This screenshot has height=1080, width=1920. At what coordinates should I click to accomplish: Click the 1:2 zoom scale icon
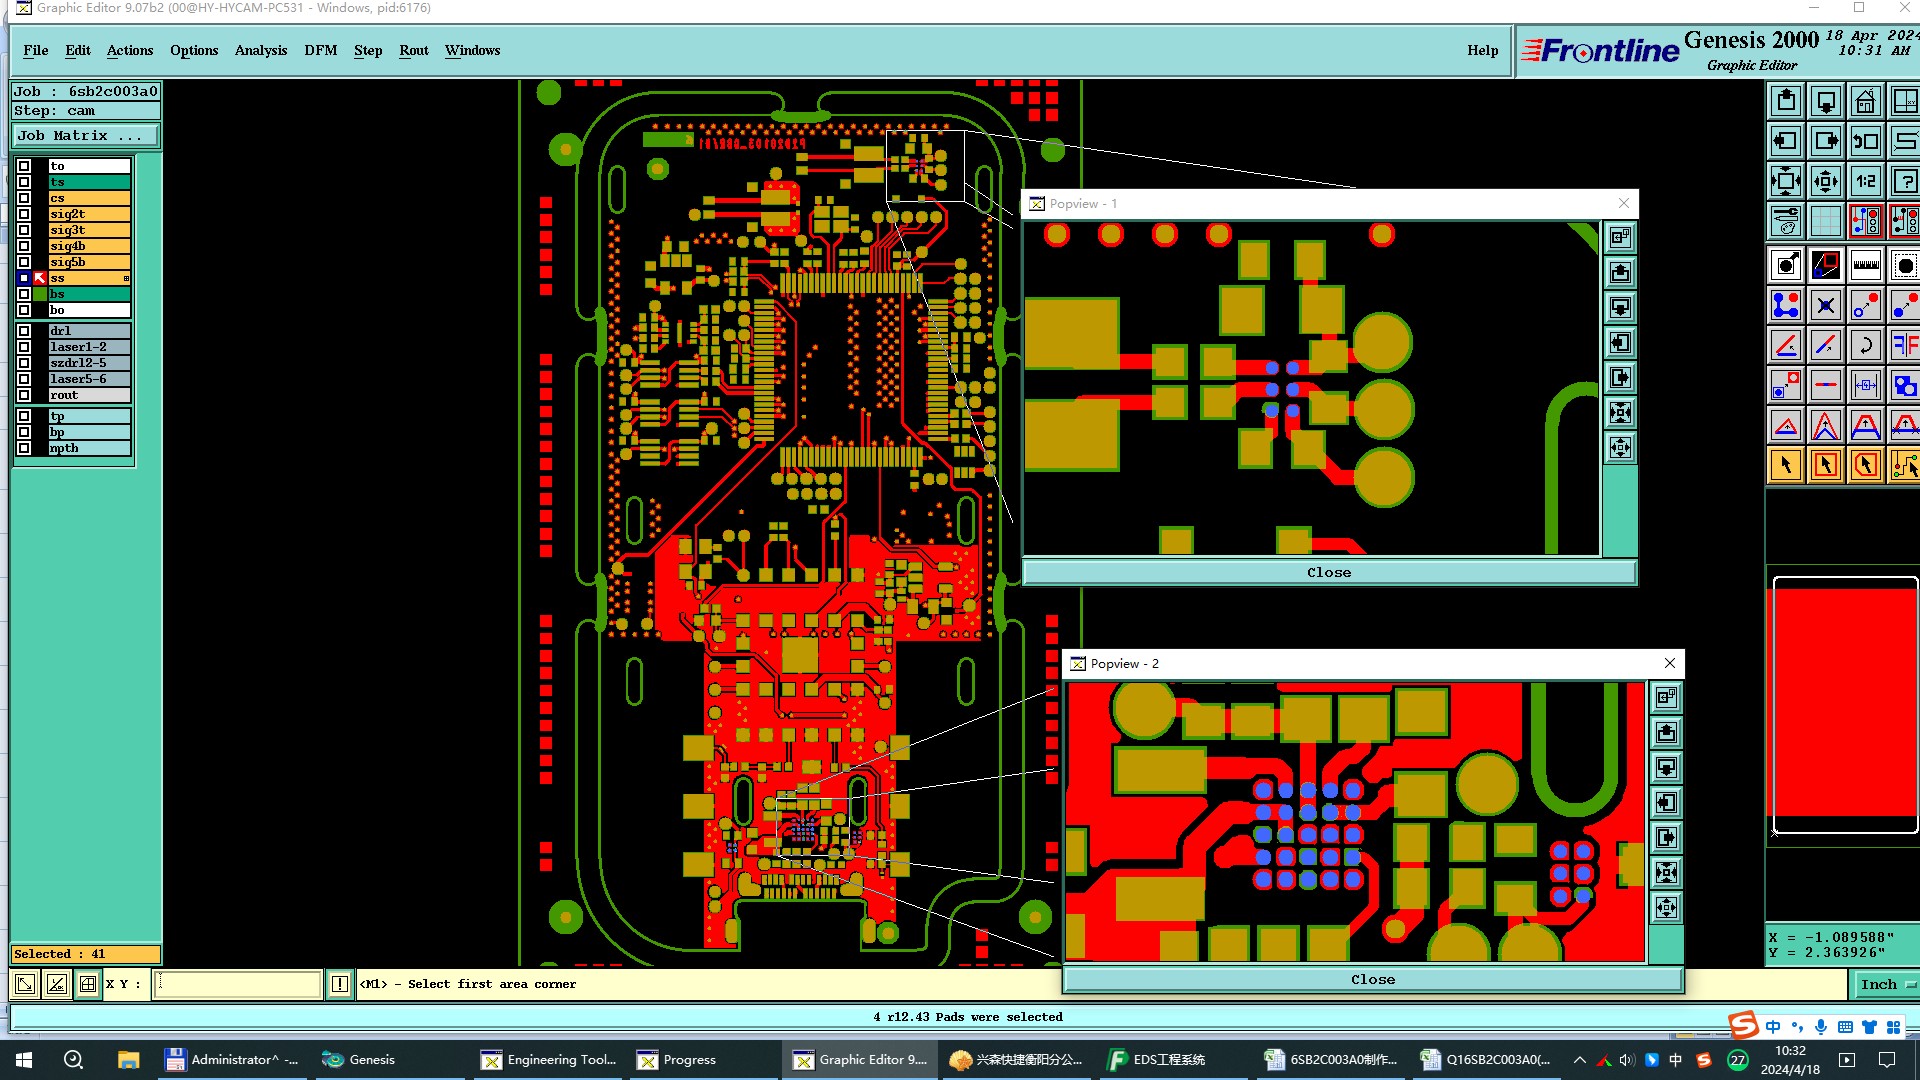(1866, 181)
